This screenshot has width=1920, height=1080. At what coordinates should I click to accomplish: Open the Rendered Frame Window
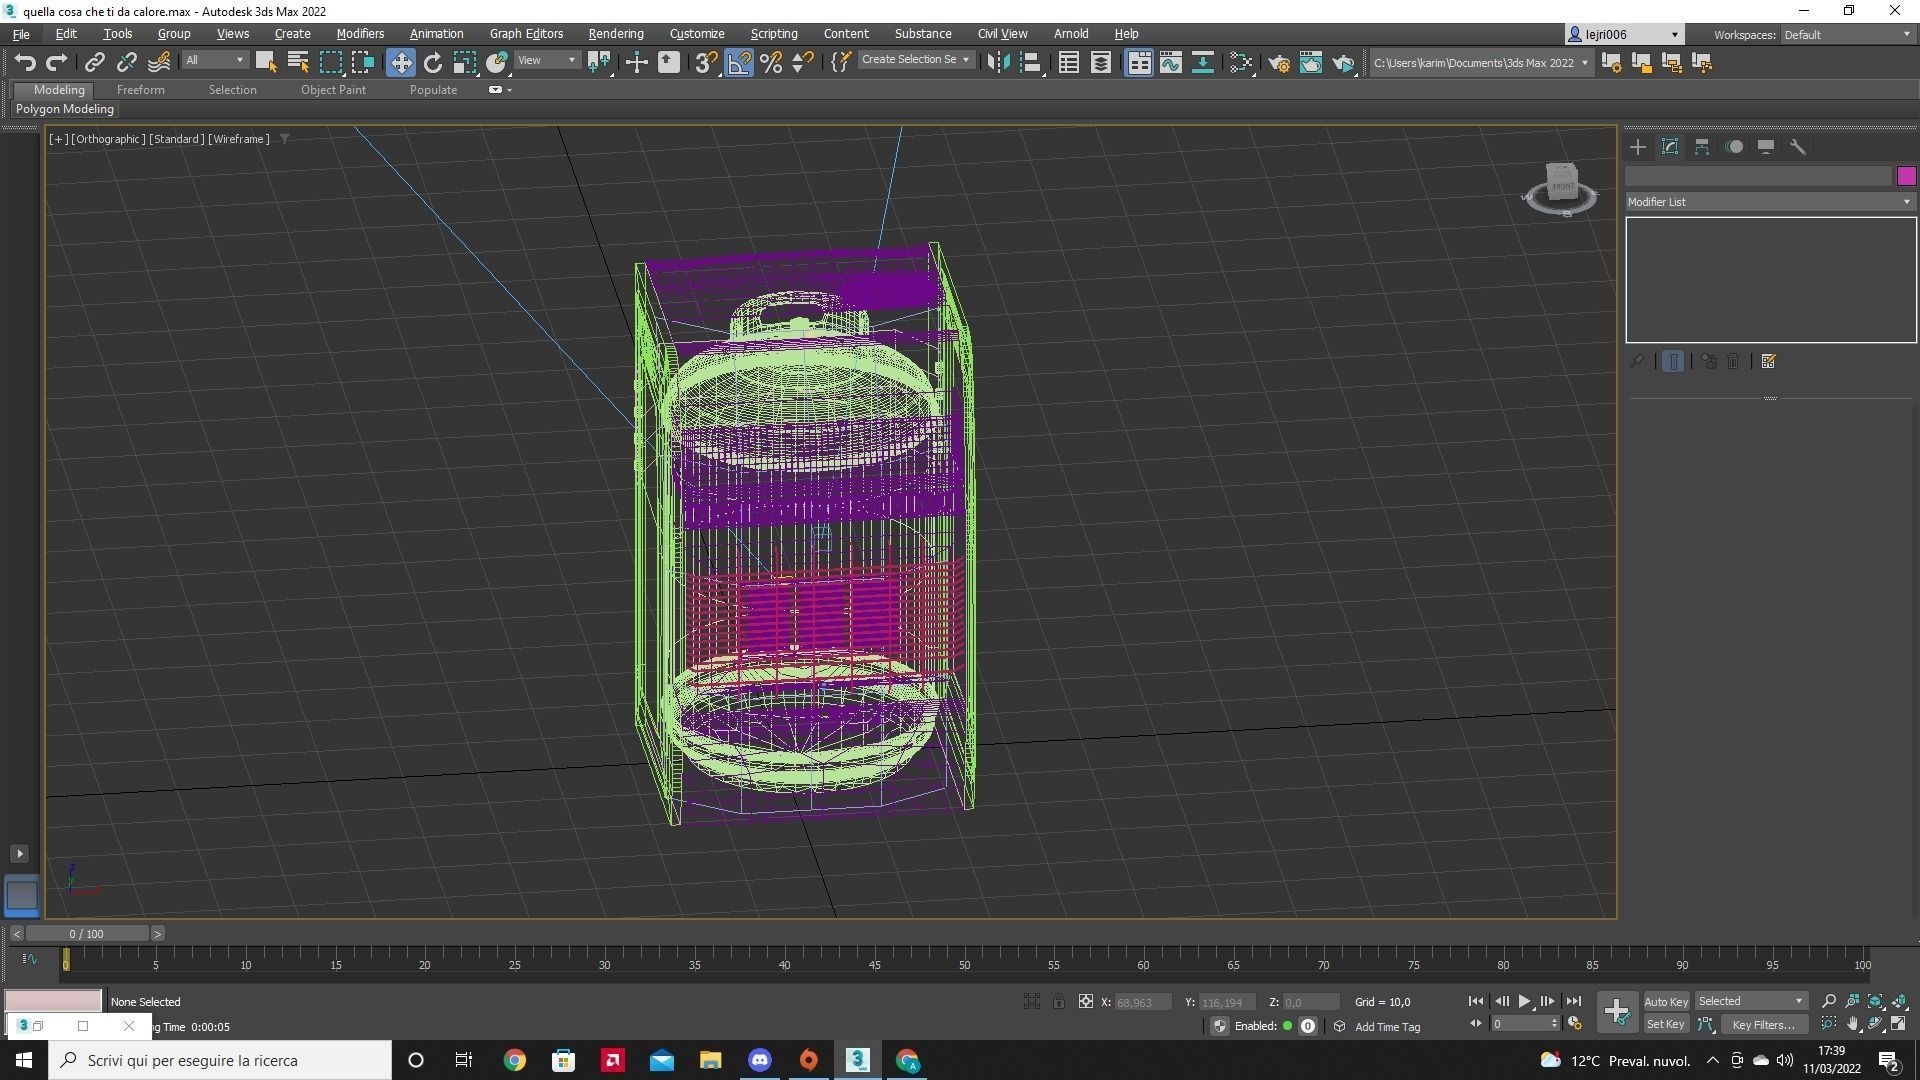1311,63
